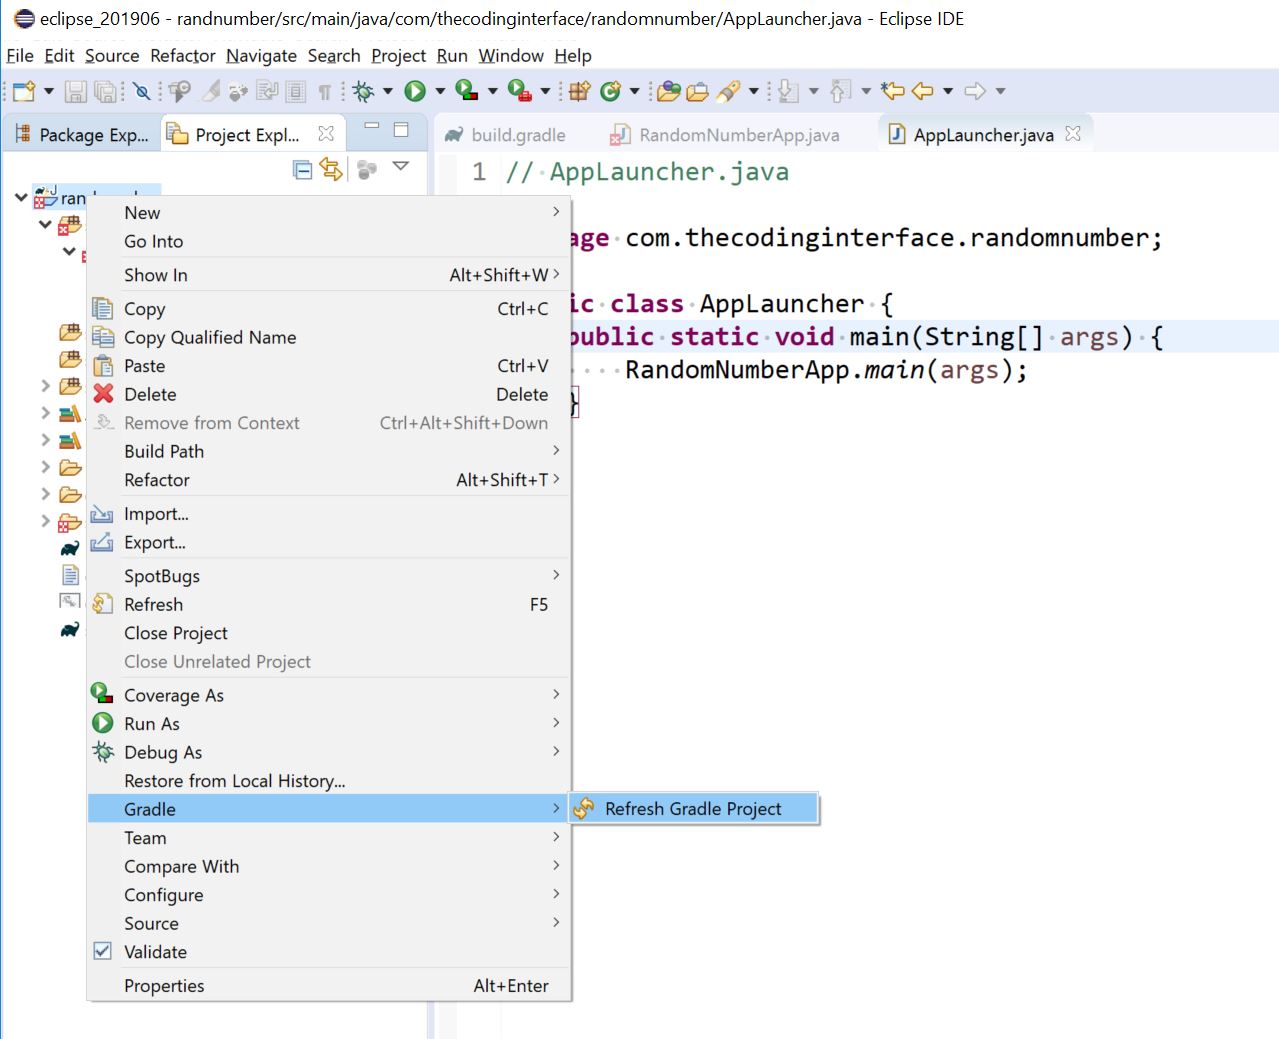Enable Link with Editor in Project Explorer
Screen dimensions: 1279x1039
pos(330,170)
